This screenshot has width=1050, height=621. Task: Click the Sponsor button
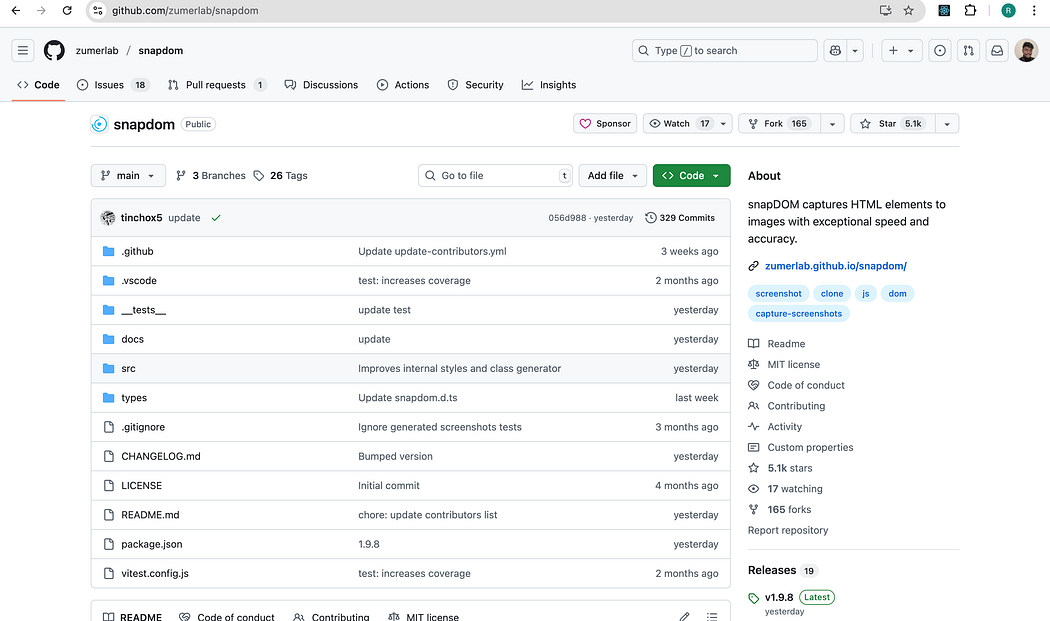(x=605, y=124)
